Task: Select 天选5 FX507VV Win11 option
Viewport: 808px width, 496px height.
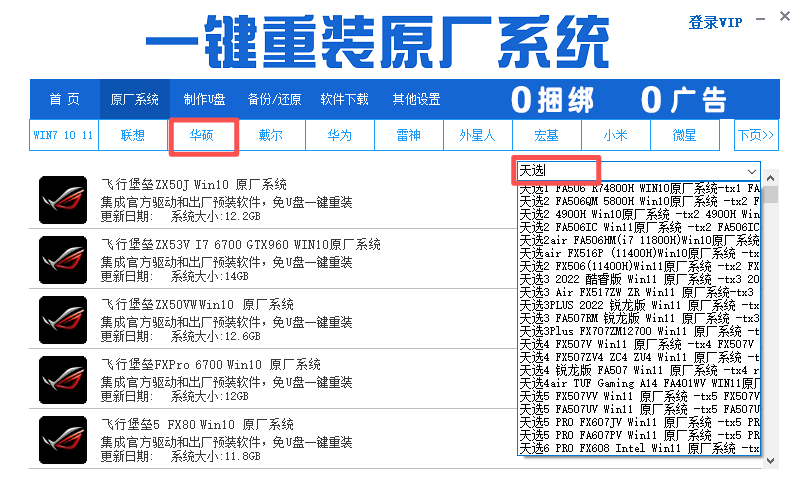Action: [x=639, y=396]
